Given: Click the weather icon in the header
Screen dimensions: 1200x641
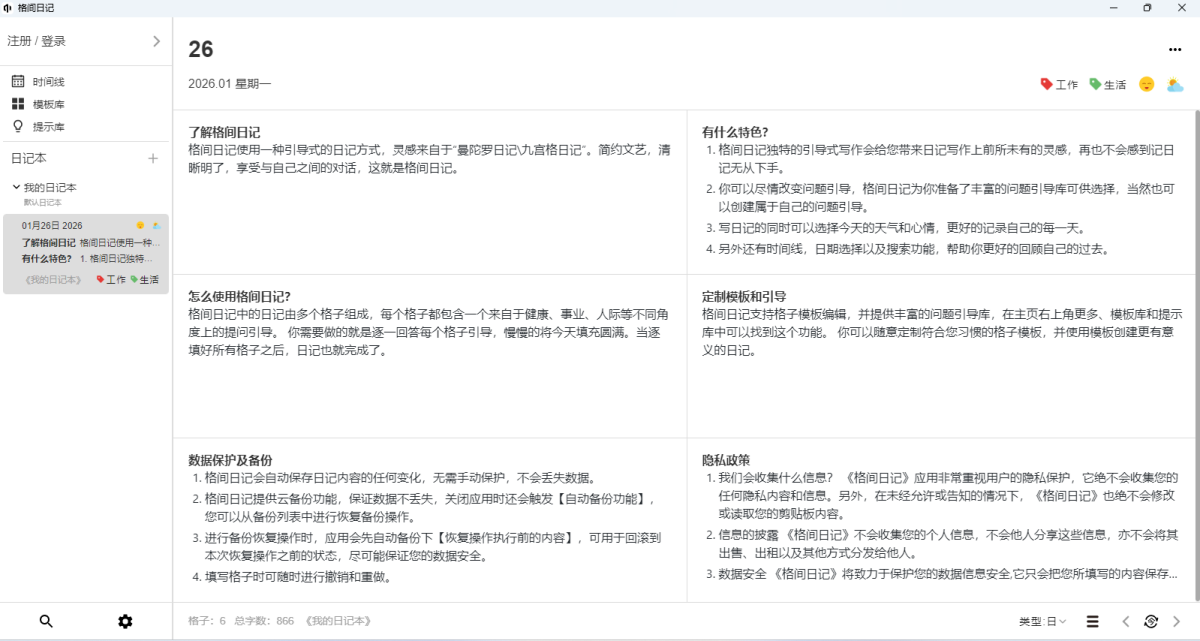Looking at the screenshot, I should point(1175,85).
